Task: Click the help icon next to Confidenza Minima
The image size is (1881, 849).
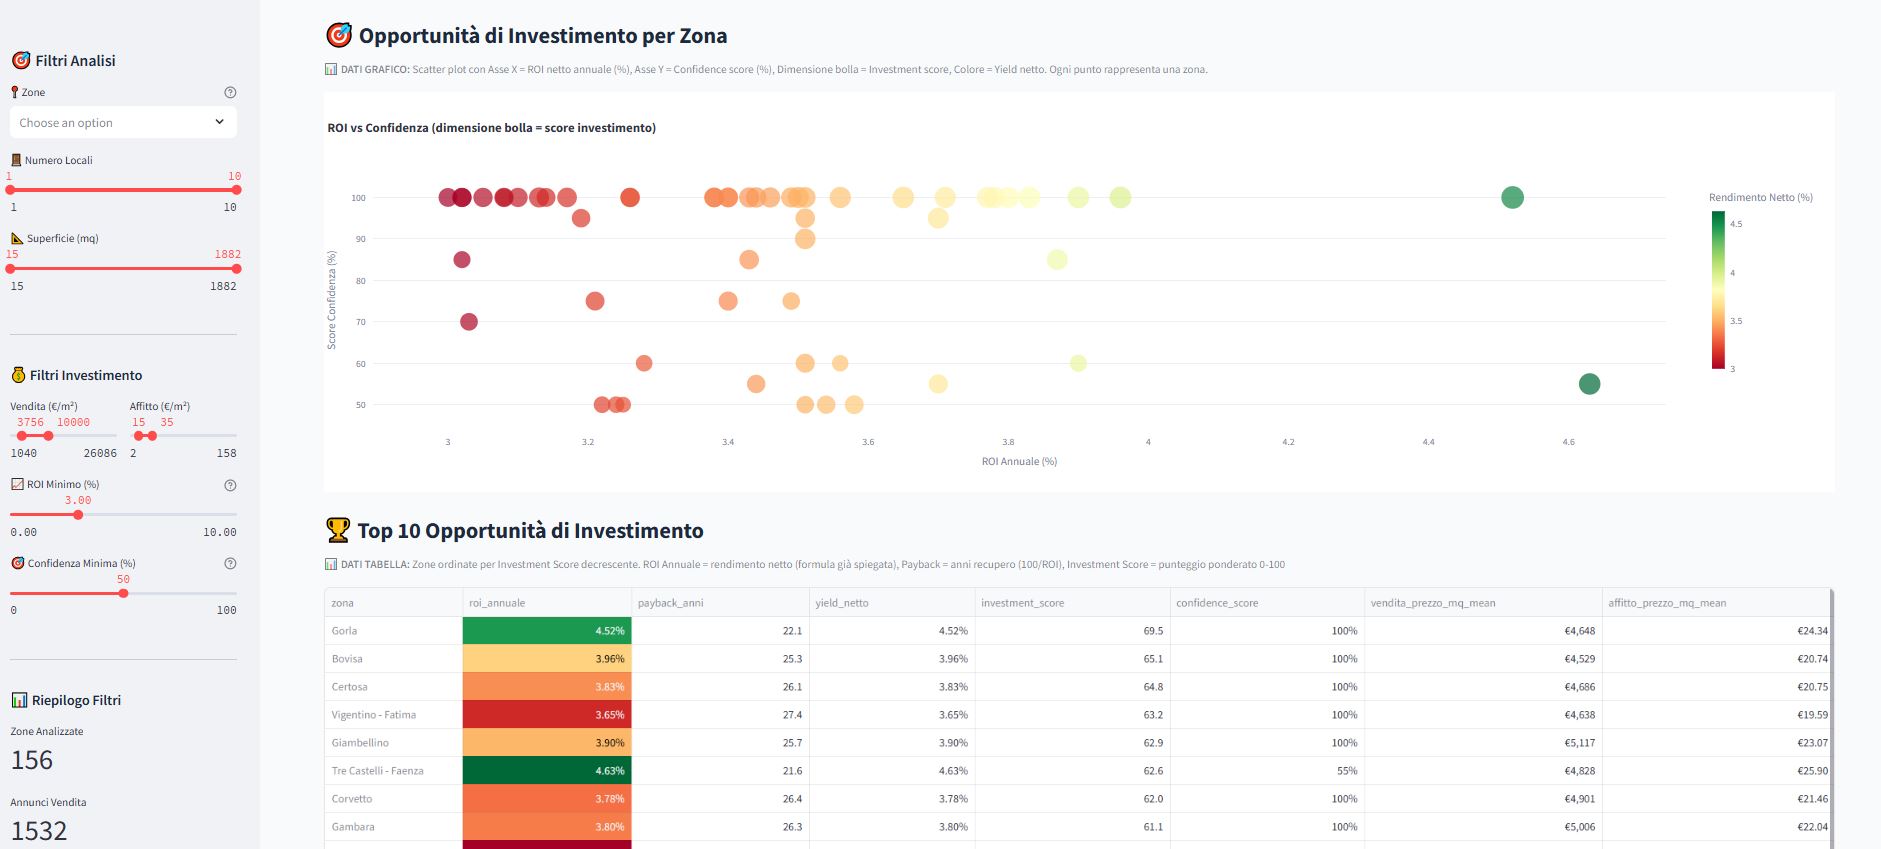Action: tap(231, 563)
